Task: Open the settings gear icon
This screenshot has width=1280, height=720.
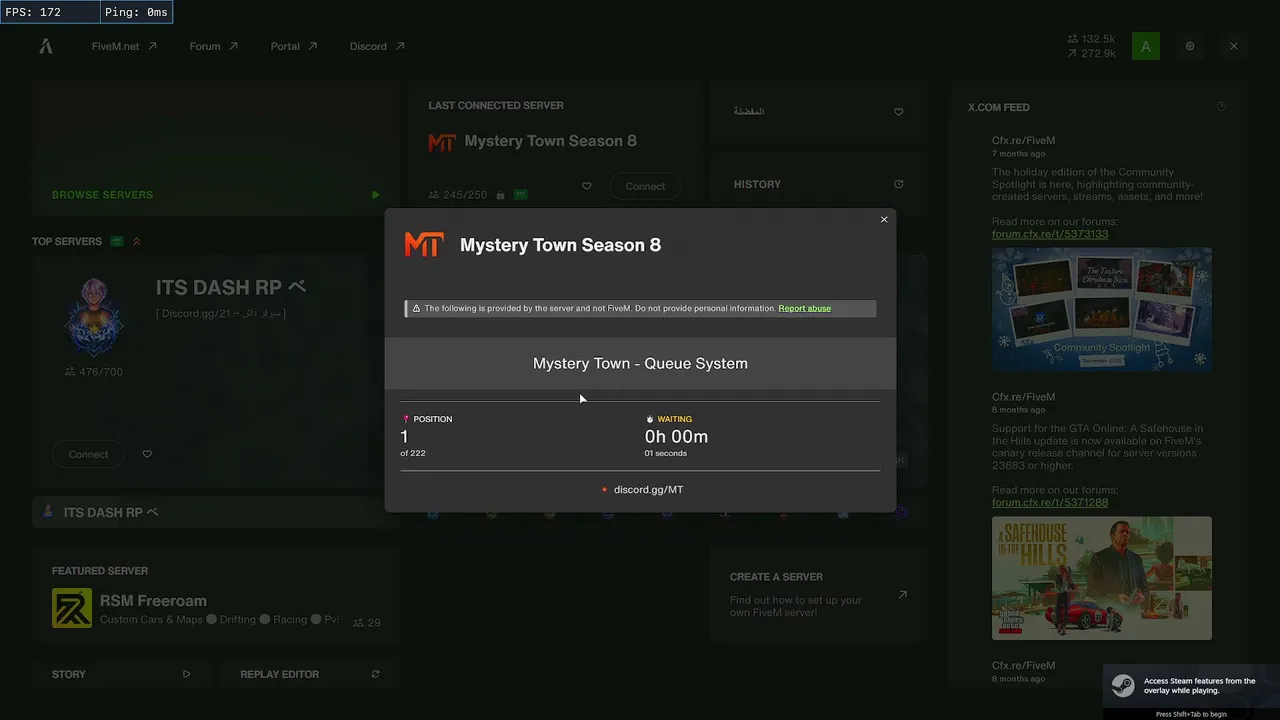Action: 1190,46
